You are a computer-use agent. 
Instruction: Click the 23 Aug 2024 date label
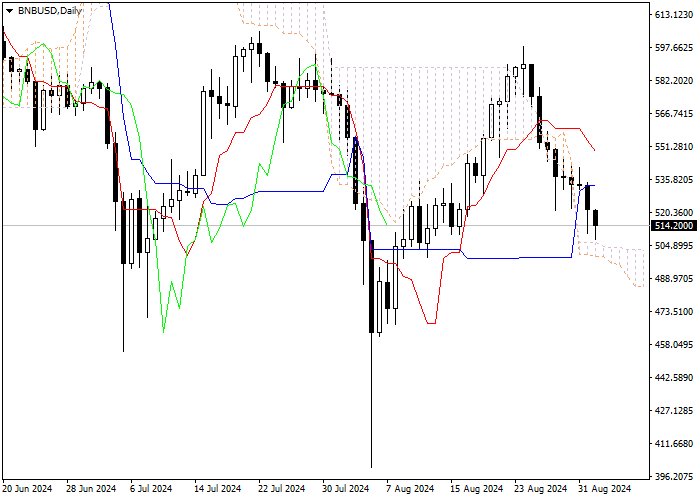[x=540, y=489]
